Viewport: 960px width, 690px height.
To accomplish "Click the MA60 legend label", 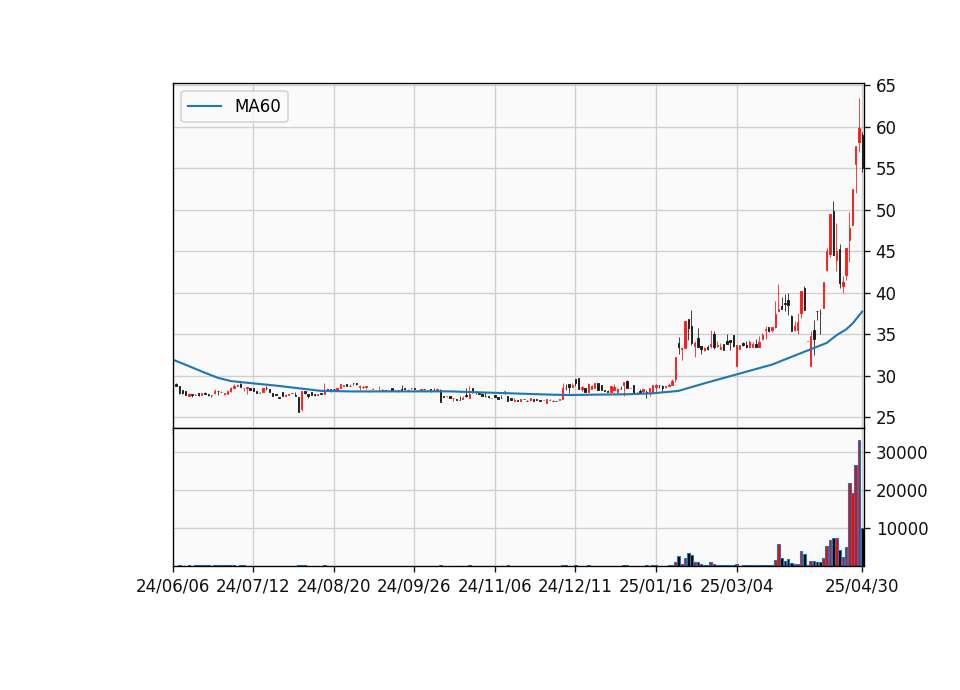I will click(257, 106).
